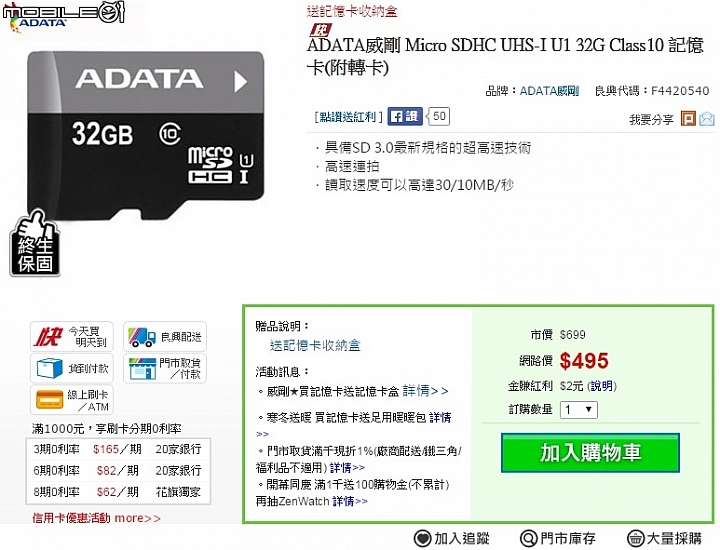Open 信用卡優惠活動 more link
The width and height of the screenshot is (720, 550).
coord(96,518)
